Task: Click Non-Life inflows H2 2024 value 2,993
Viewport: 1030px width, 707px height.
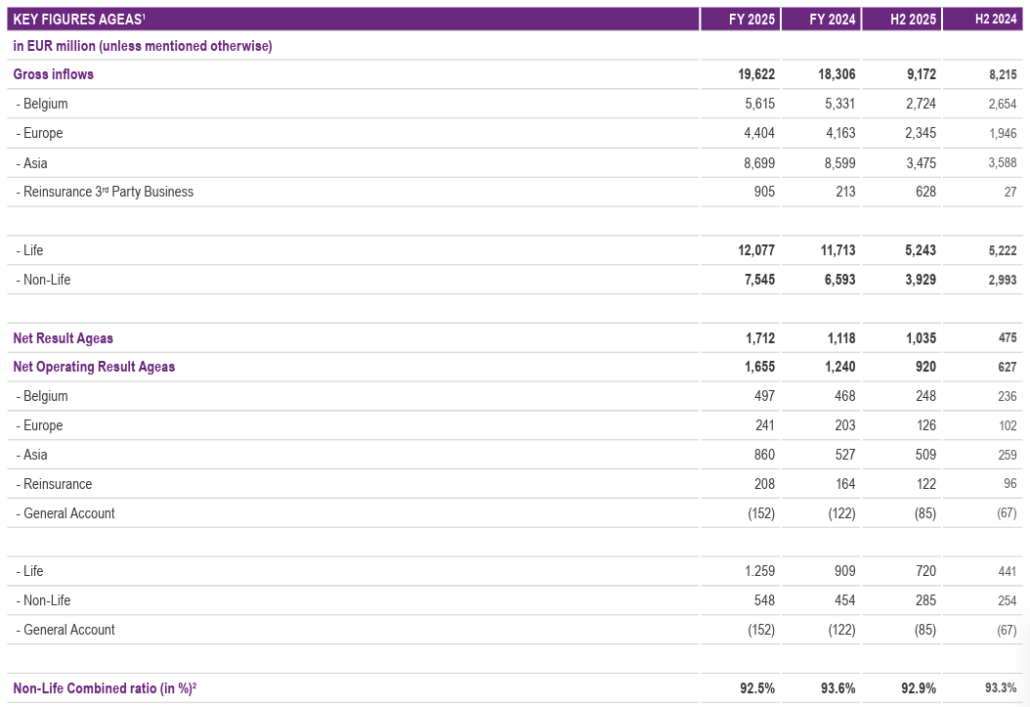Action: point(1002,280)
